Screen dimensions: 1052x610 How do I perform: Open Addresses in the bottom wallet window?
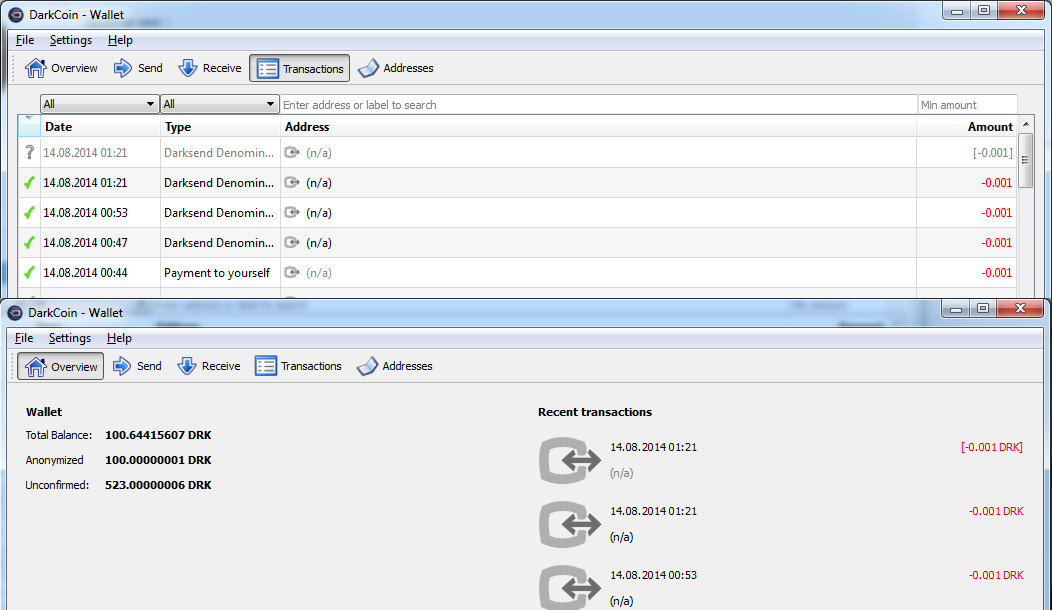[394, 366]
